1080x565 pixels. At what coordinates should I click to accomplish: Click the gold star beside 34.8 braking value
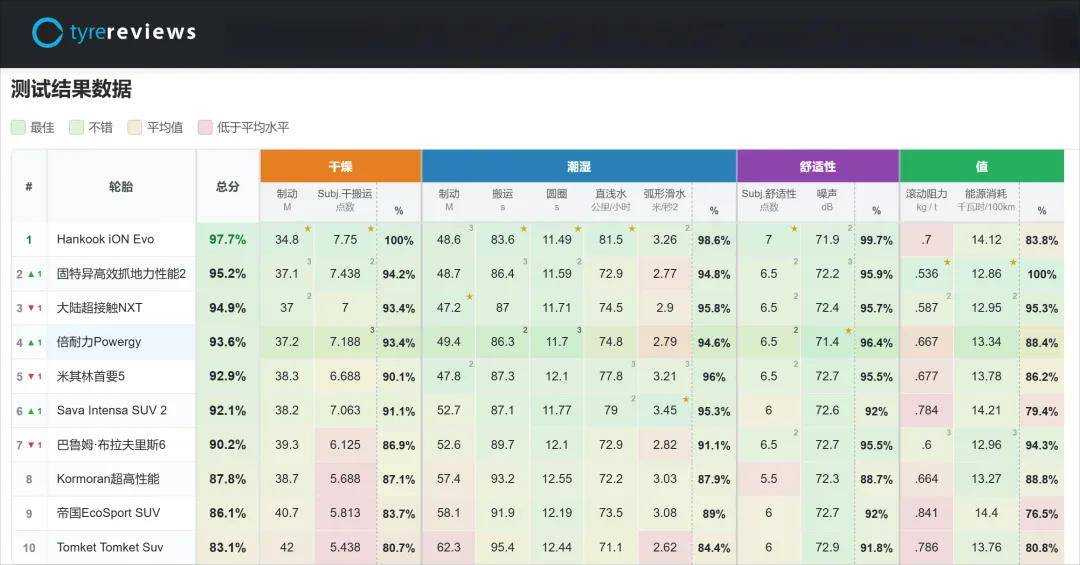308,228
